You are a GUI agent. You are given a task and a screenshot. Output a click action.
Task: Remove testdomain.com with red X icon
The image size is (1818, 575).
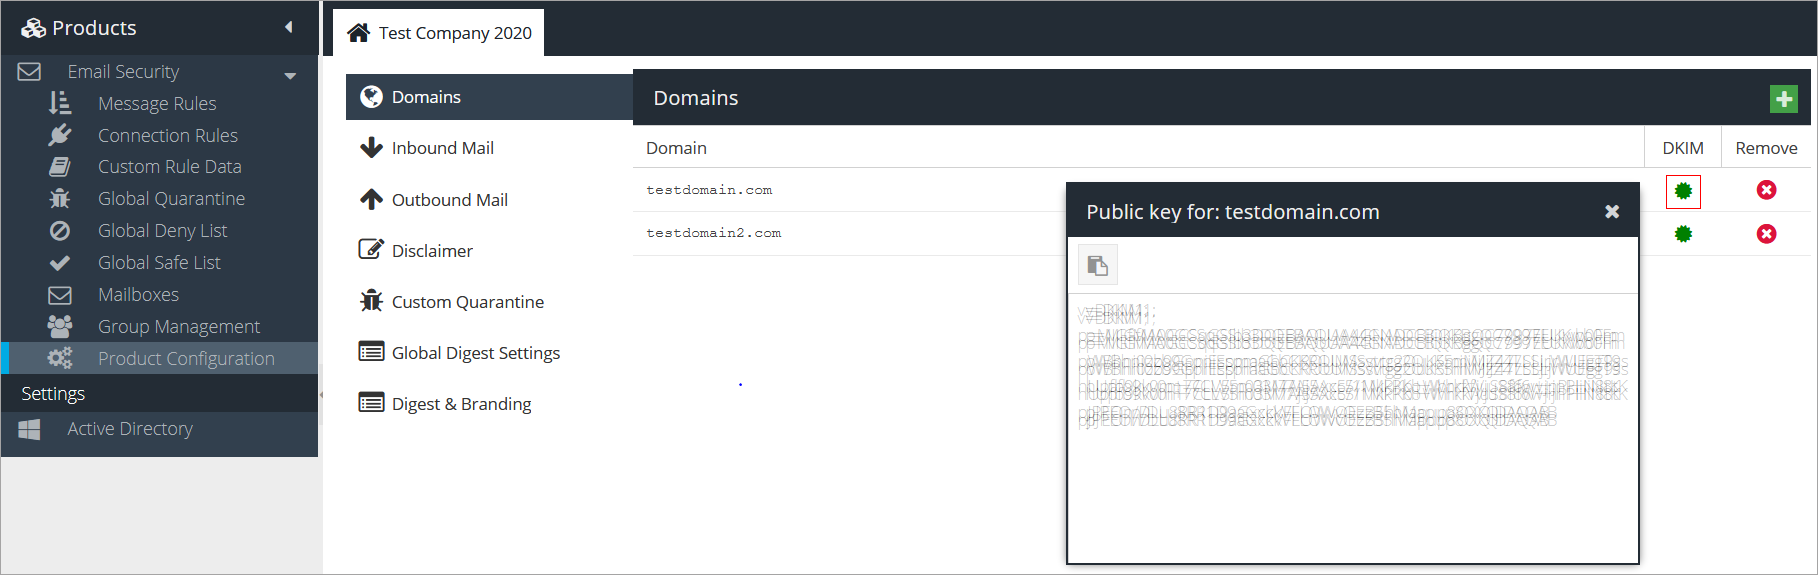(x=1766, y=190)
